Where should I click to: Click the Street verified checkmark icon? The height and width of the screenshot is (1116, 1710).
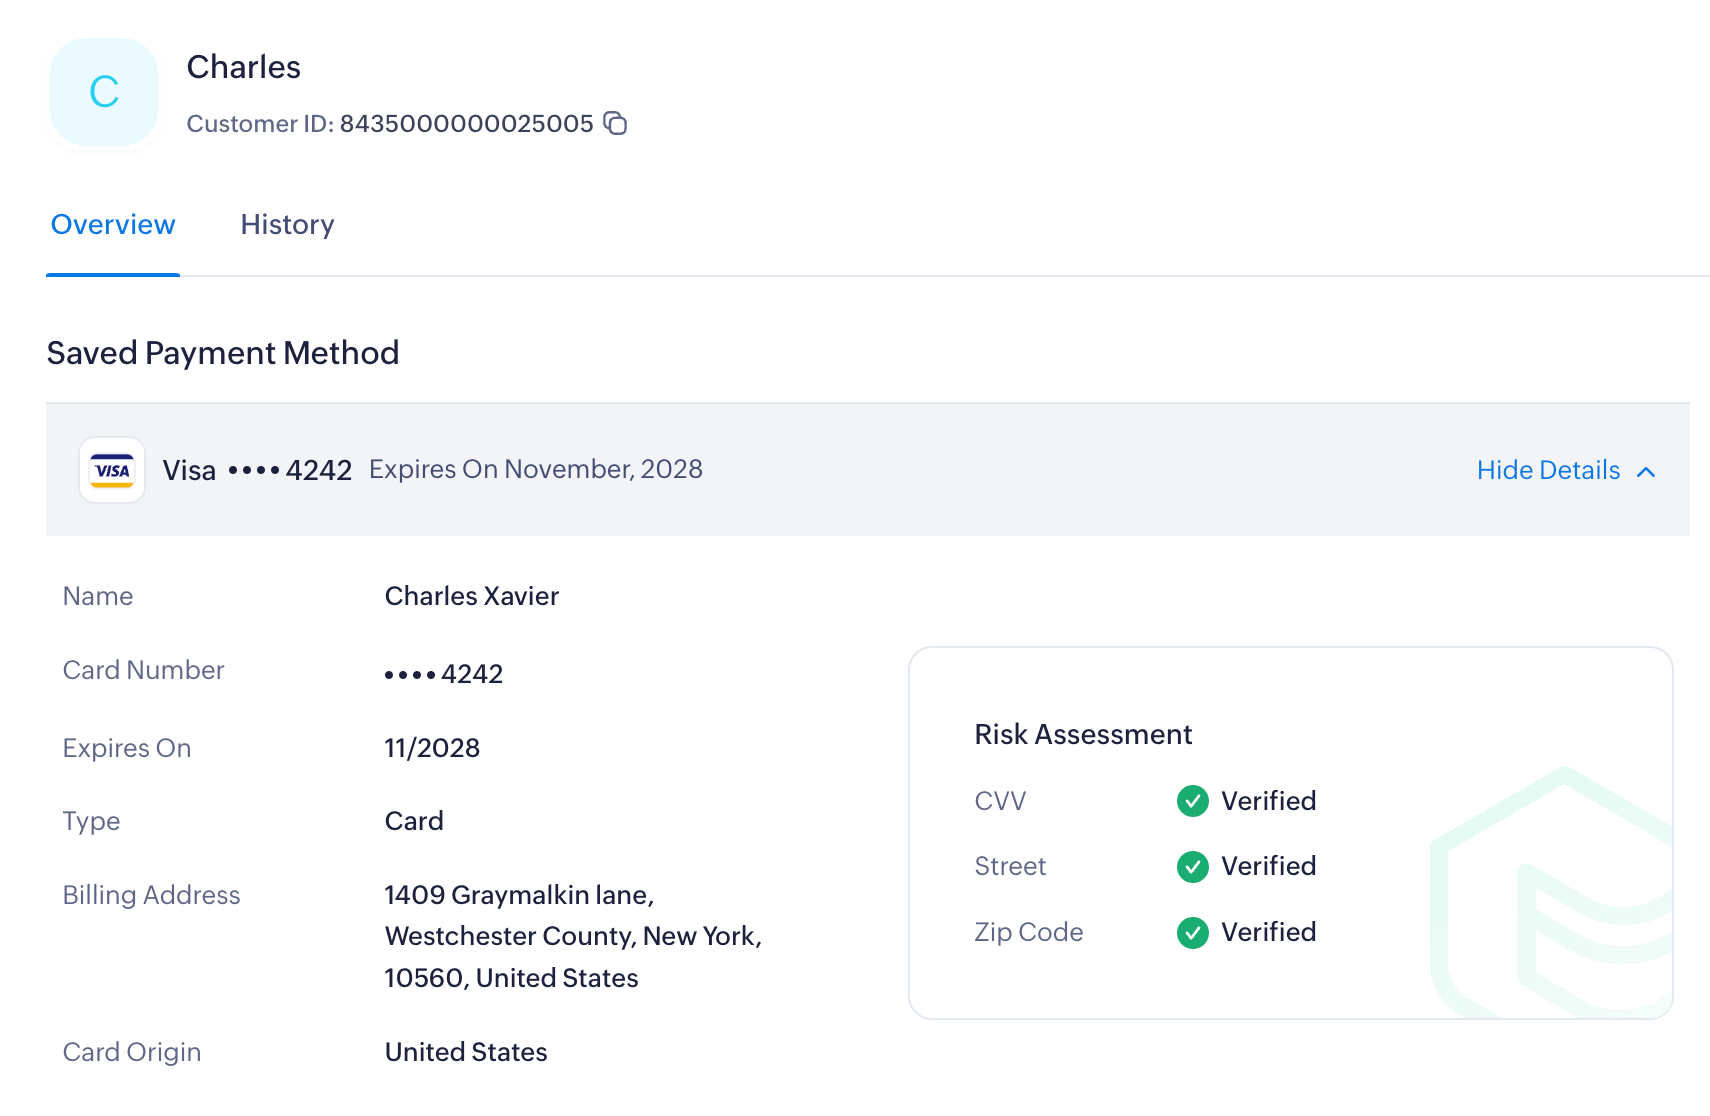pyautogui.click(x=1192, y=866)
